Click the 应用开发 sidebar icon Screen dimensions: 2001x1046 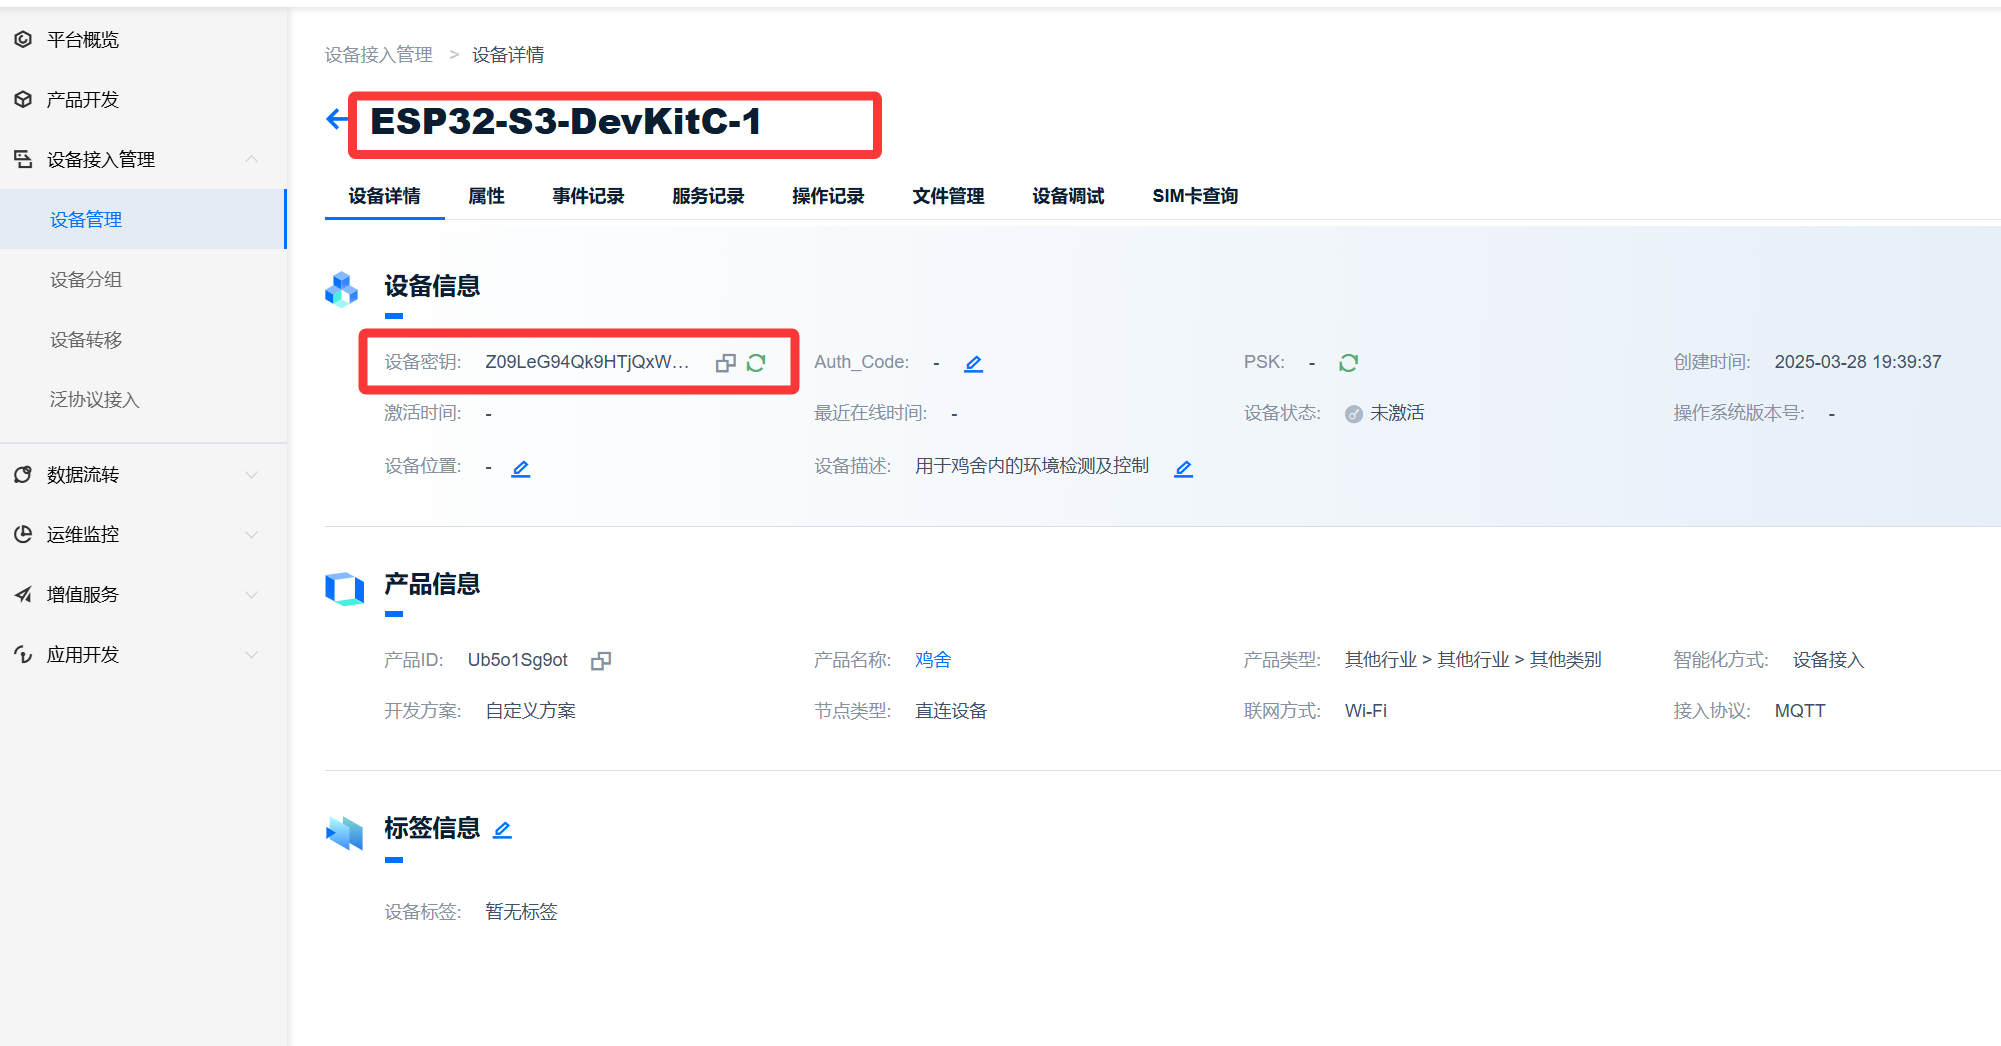click(23, 654)
